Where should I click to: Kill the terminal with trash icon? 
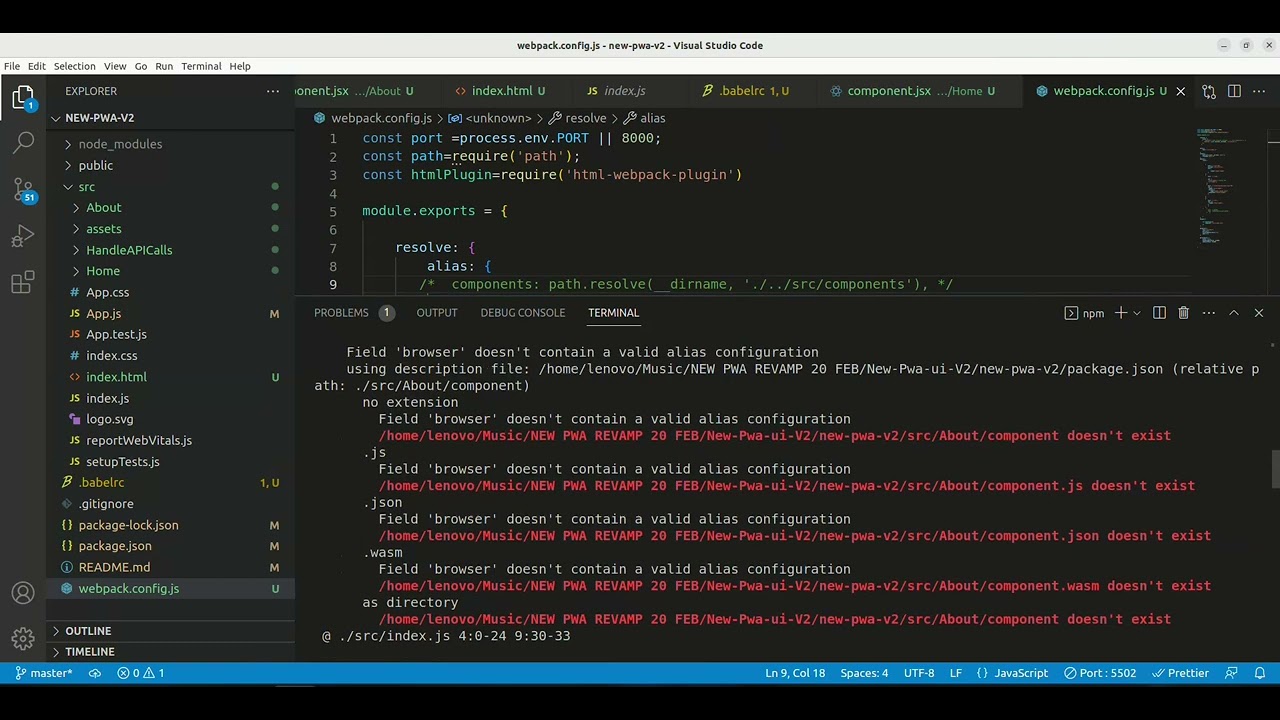[x=1183, y=313]
